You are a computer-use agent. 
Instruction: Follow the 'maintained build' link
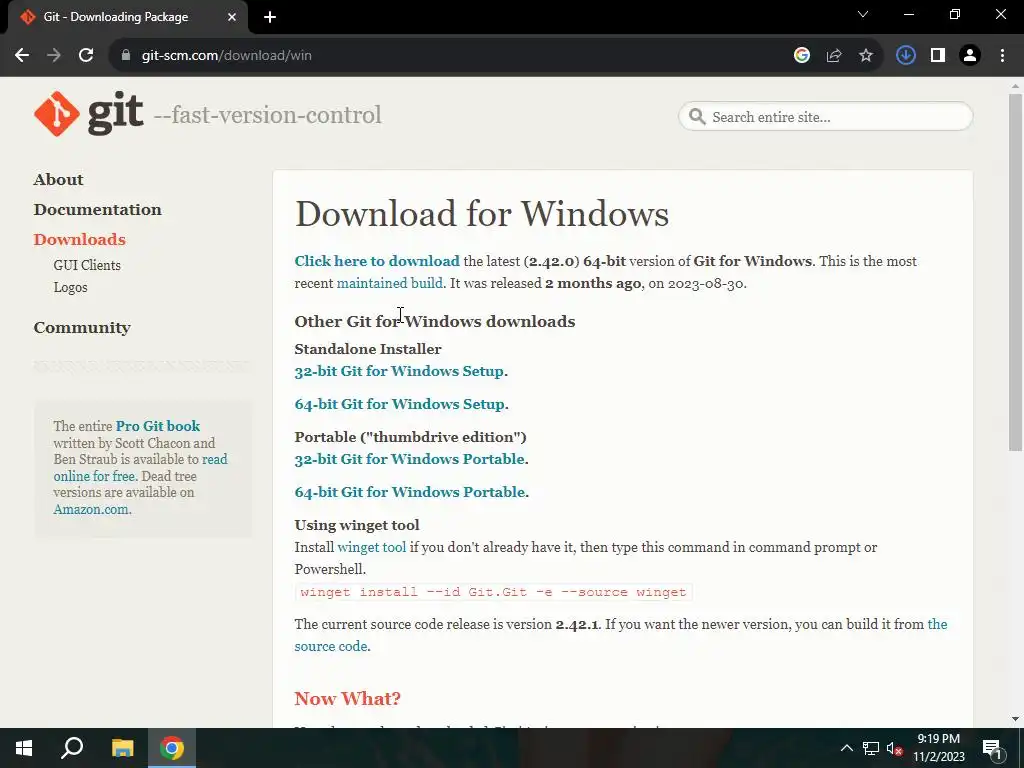pyautogui.click(x=389, y=283)
